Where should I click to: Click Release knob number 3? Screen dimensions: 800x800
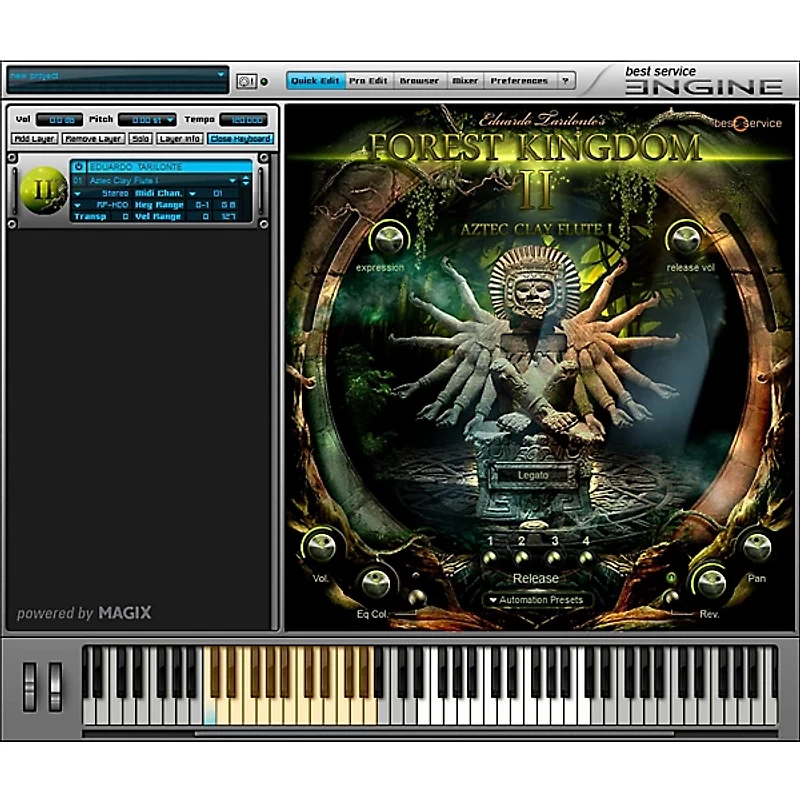tap(554, 559)
